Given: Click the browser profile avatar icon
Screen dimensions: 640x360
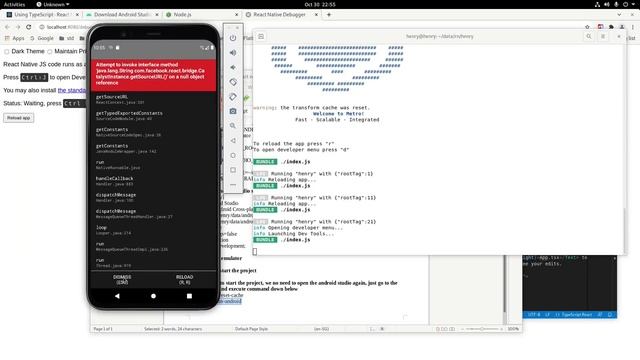Looking at the screenshot, I should 622,27.
